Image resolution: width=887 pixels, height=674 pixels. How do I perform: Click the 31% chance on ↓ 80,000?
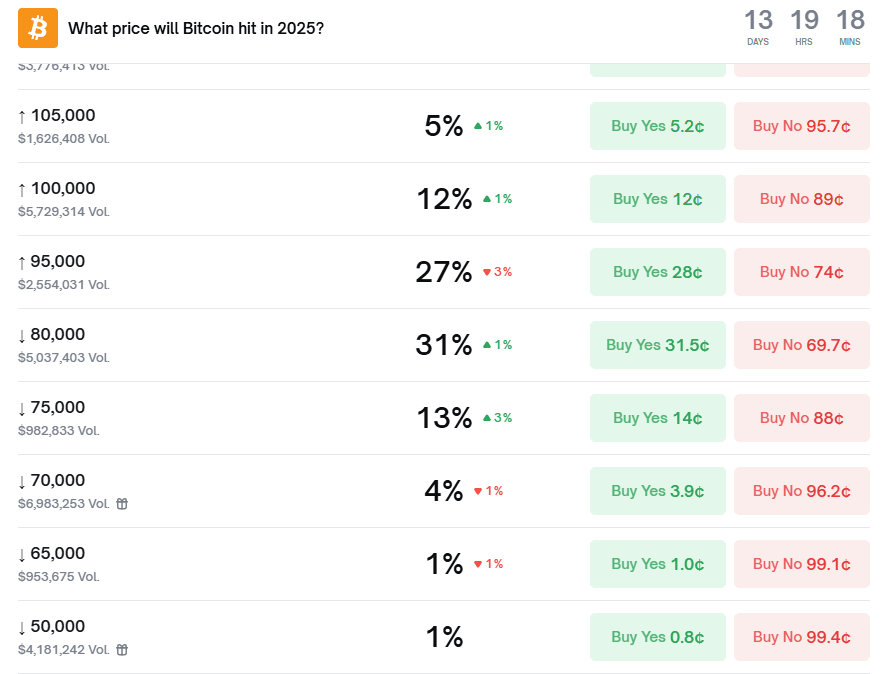pyautogui.click(x=443, y=345)
